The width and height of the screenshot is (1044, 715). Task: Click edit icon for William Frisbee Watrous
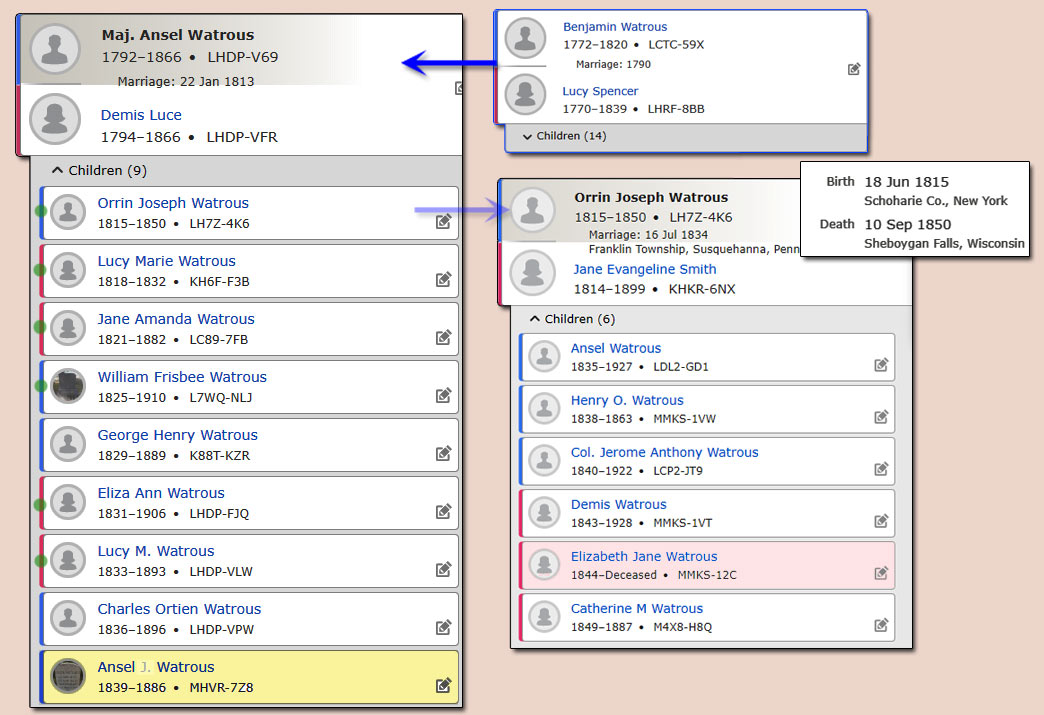click(443, 396)
